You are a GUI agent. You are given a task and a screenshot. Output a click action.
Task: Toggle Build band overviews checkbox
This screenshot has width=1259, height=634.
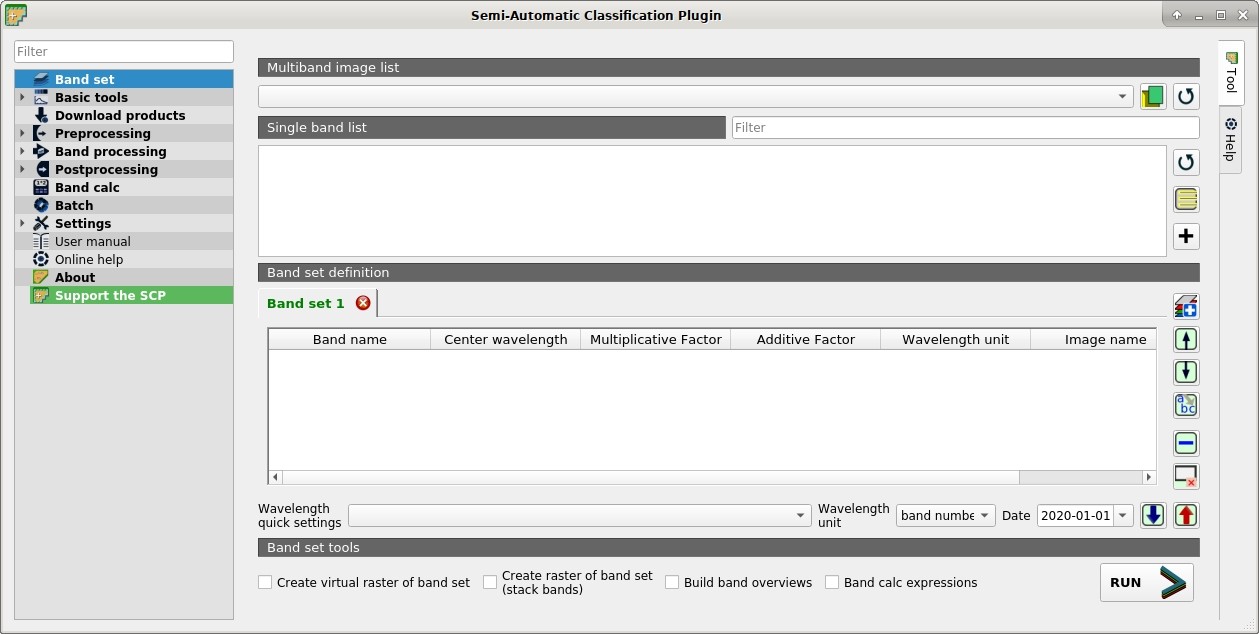point(672,582)
